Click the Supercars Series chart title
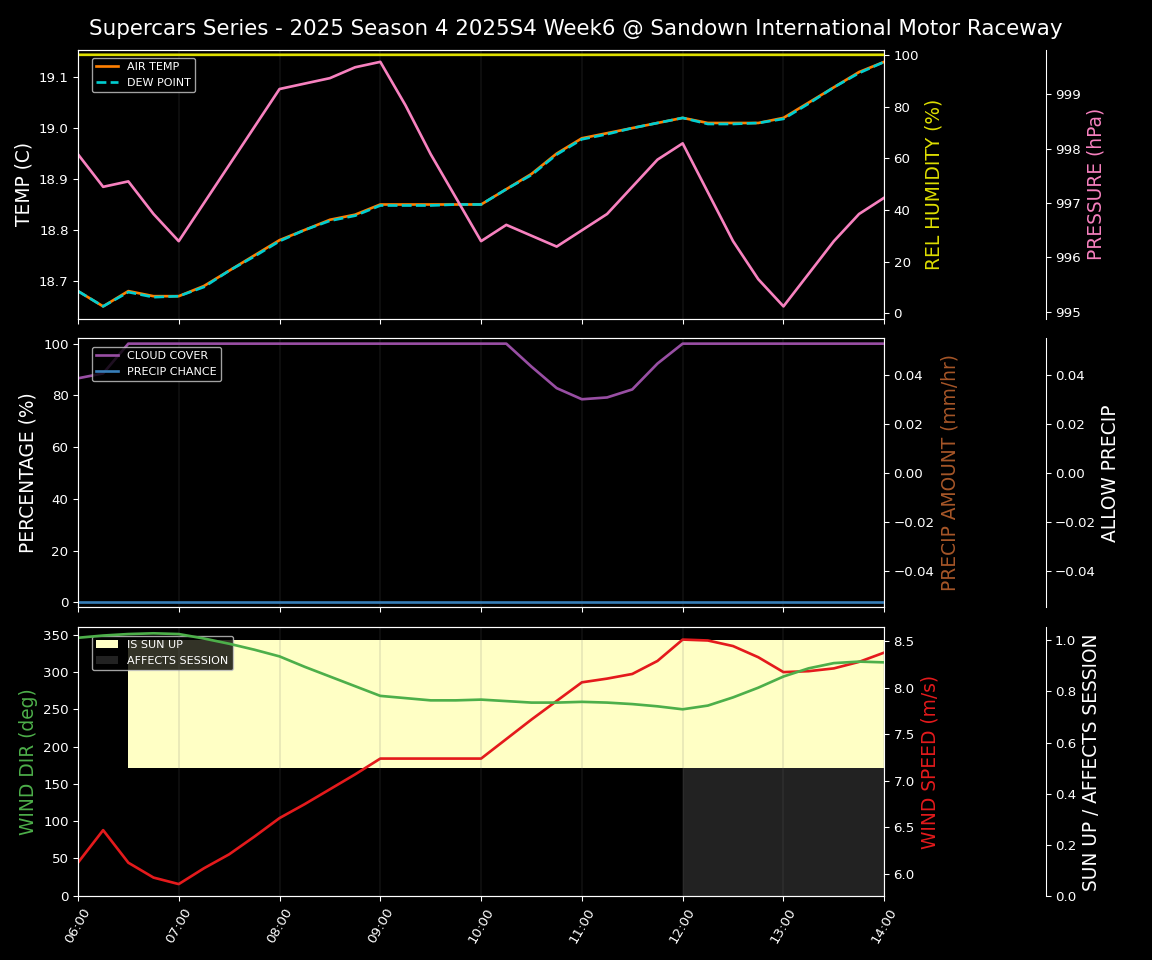This screenshot has width=1152, height=960. [x=575, y=28]
